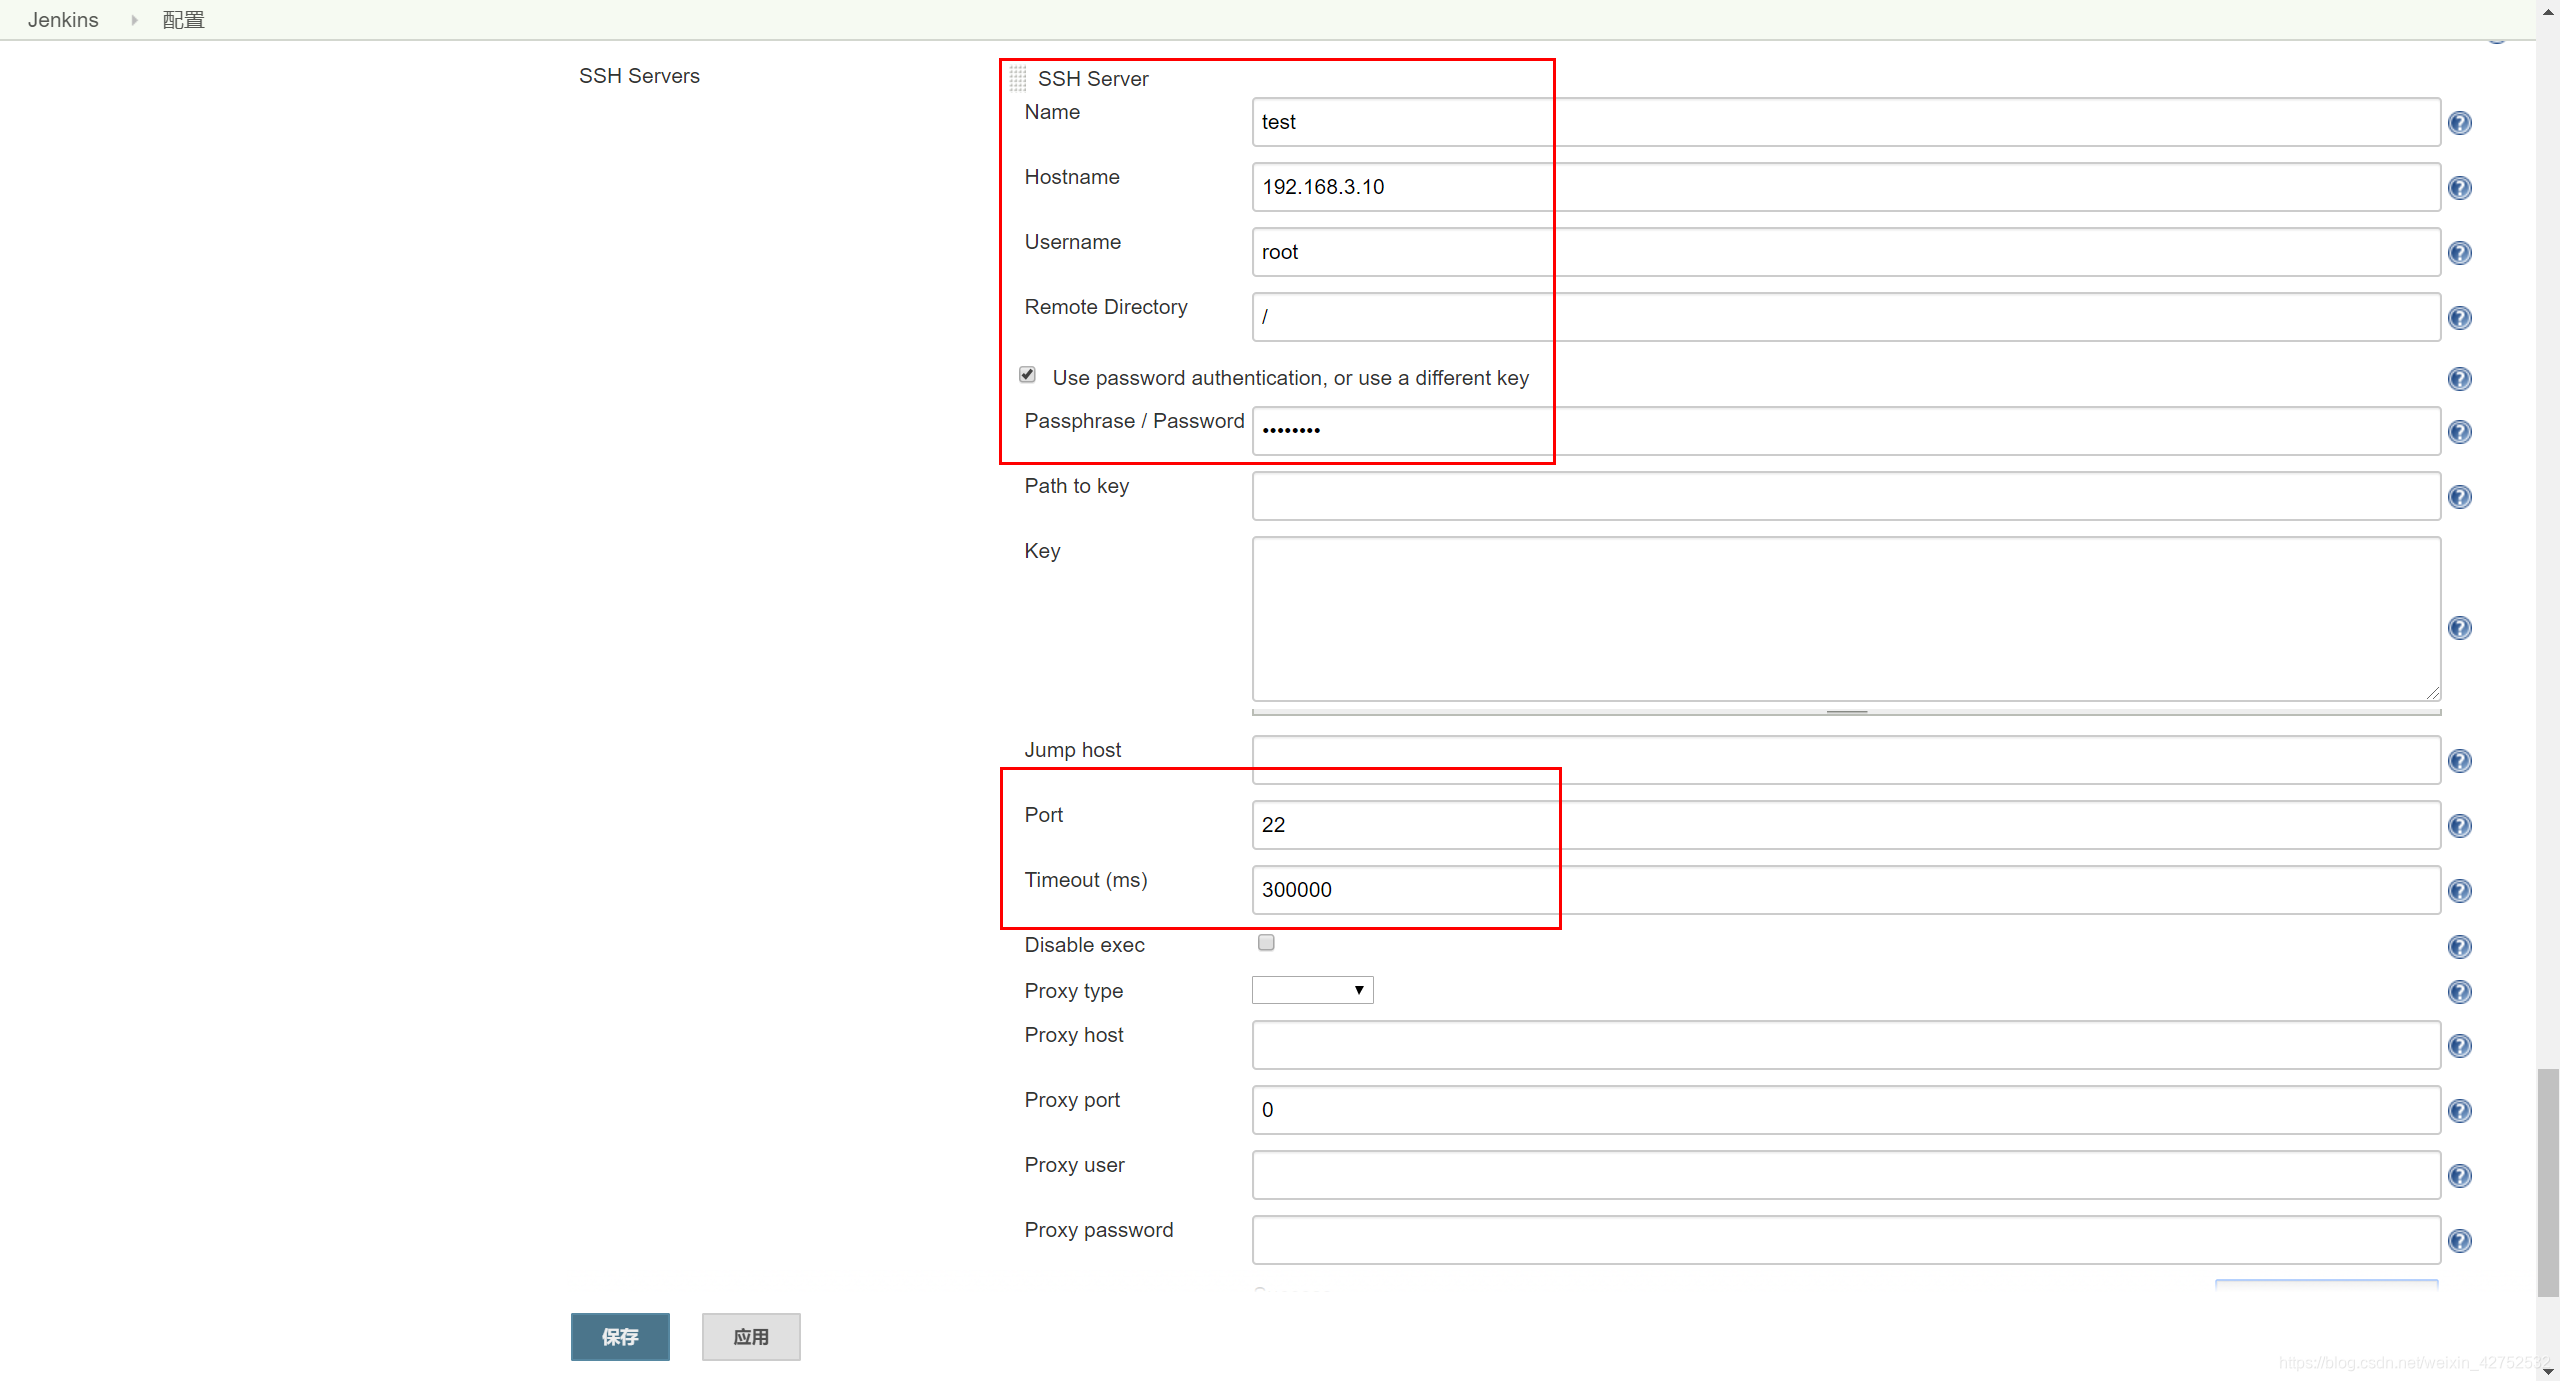Open help for Jump host field
Image resolution: width=2560 pixels, height=1381 pixels.
2460,761
